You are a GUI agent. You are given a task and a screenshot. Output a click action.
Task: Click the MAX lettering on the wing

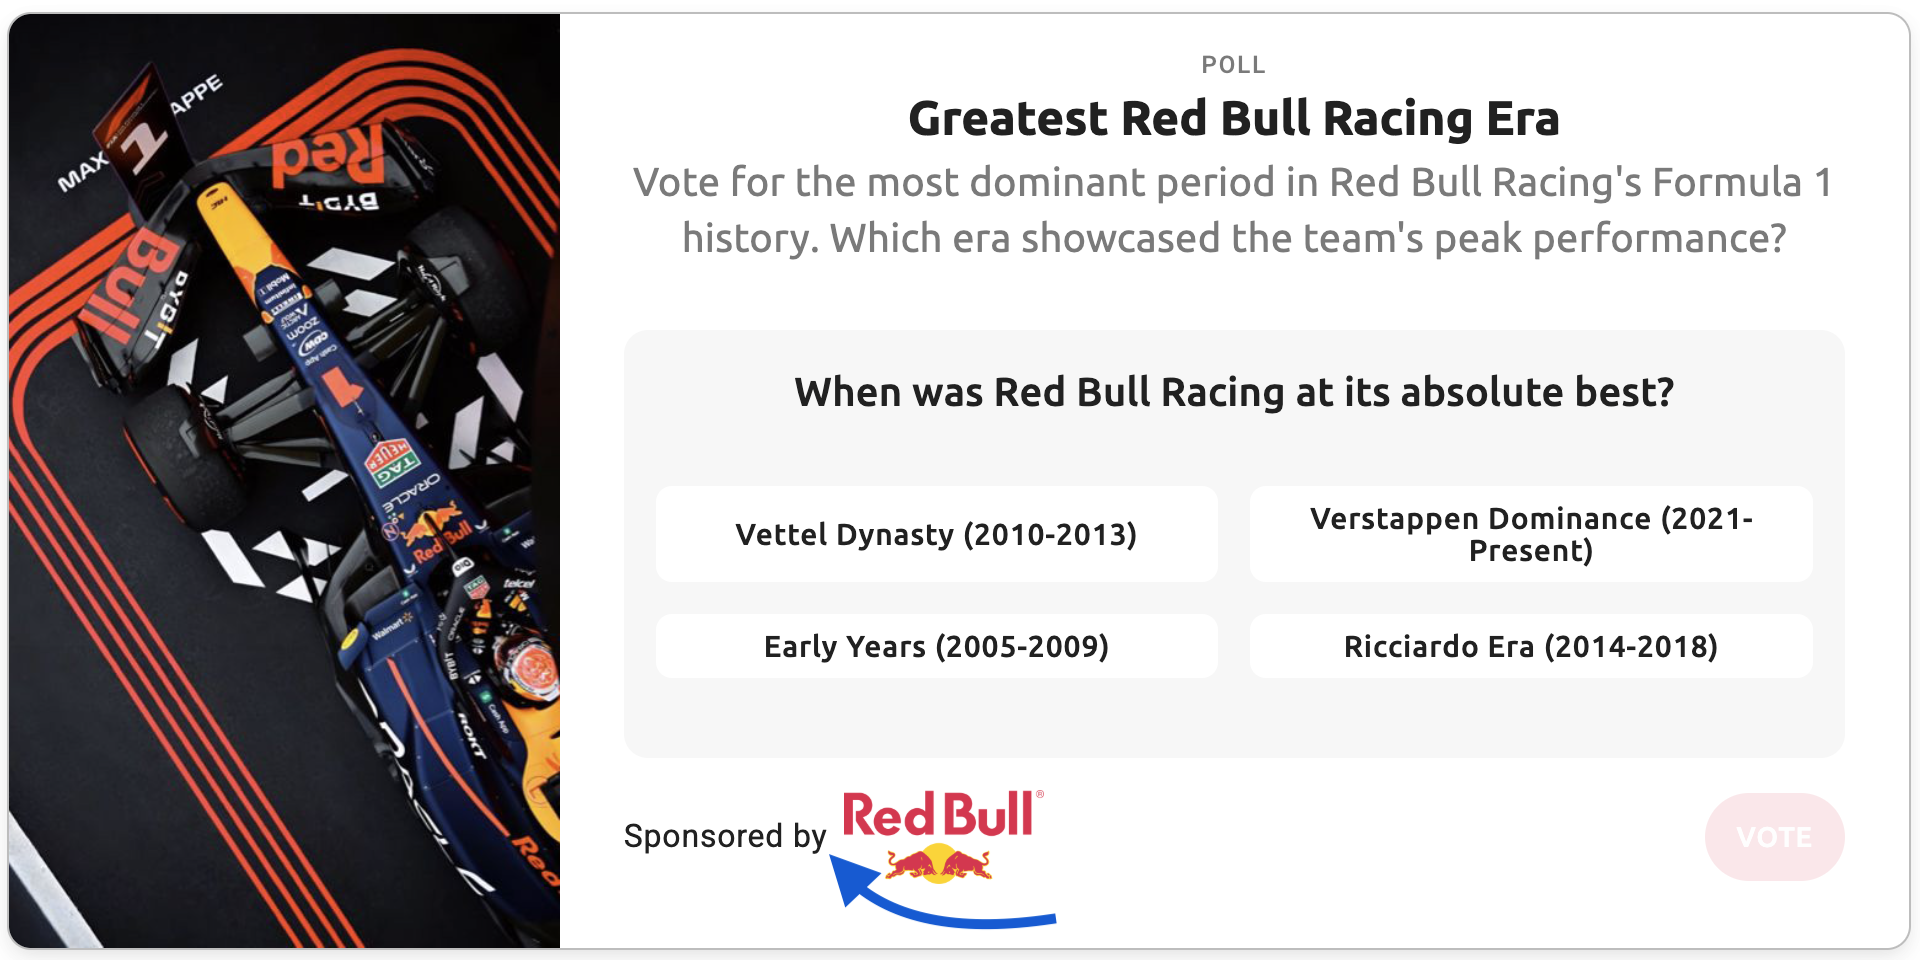point(82,172)
